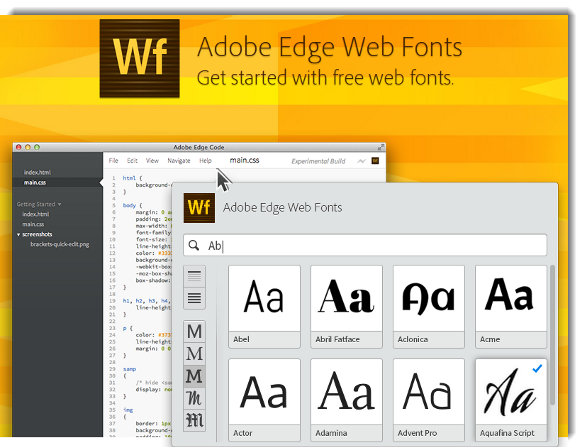Image resolution: width=583 pixels, height=447 pixels.
Task: Click the Wf logo in fonts dialog
Action: pos(199,208)
